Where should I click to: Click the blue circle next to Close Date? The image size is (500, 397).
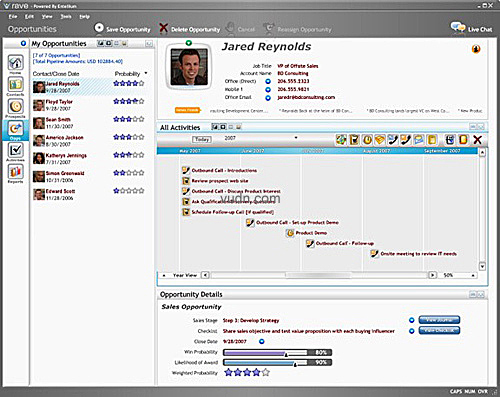262,341
